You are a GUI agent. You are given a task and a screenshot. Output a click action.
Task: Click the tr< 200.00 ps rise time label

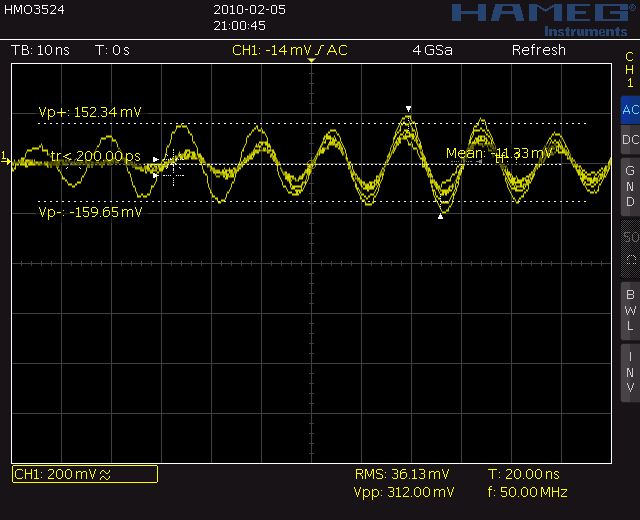click(x=96, y=156)
